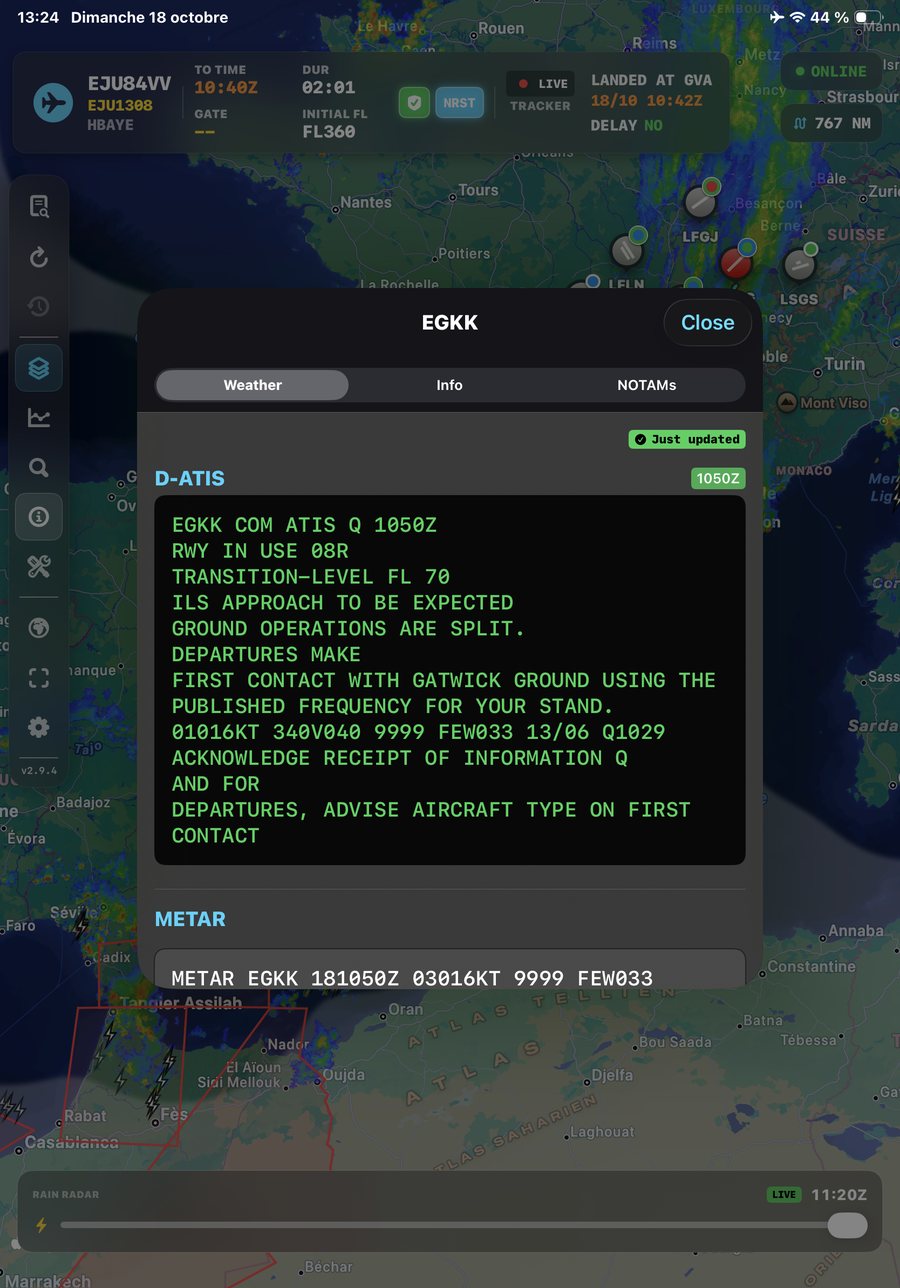Open the chart graph icon in sidebar
900x1288 pixels.
[x=39, y=417]
